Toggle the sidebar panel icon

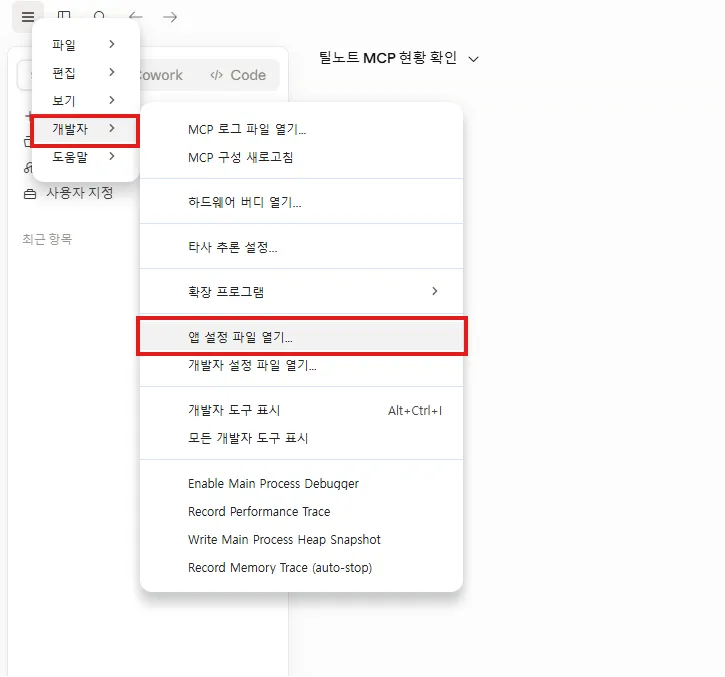click(x=64, y=15)
